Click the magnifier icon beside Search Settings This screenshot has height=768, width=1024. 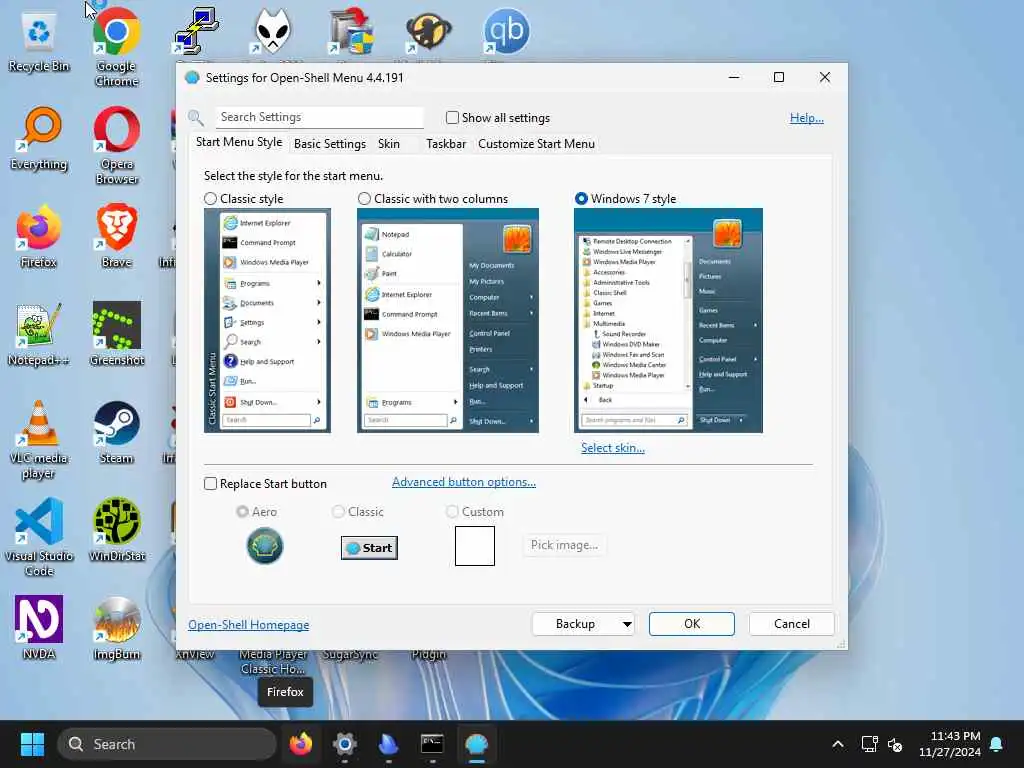click(x=195, y=118)
